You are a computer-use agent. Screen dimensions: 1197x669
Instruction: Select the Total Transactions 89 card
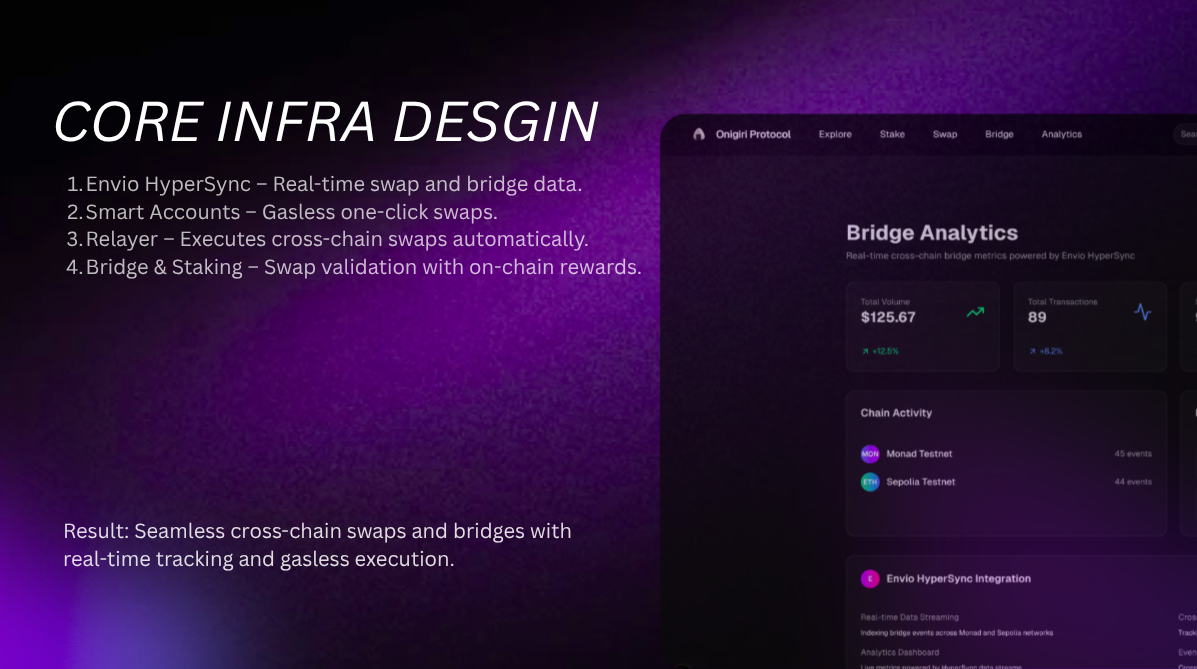click(x=1090, y=326)
